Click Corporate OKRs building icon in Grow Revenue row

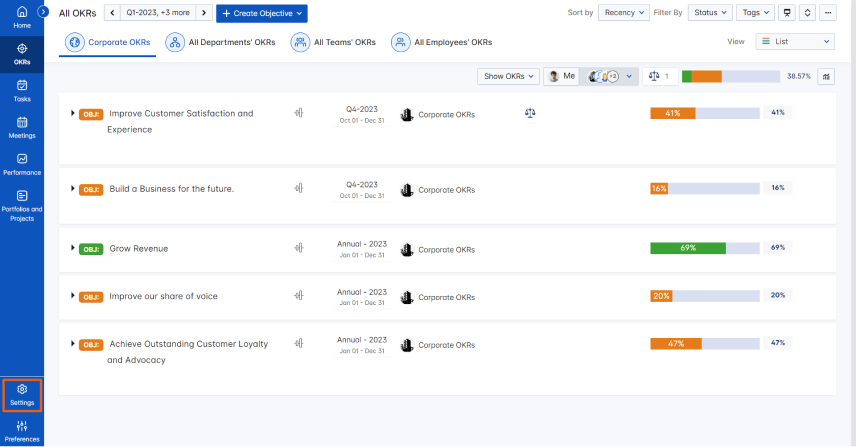click(x=407, y=249)
